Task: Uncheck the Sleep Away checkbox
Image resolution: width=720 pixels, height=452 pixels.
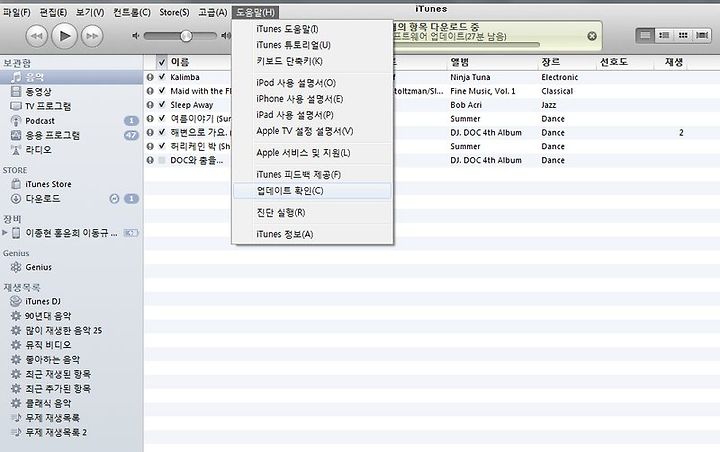Action: (162, 104)
